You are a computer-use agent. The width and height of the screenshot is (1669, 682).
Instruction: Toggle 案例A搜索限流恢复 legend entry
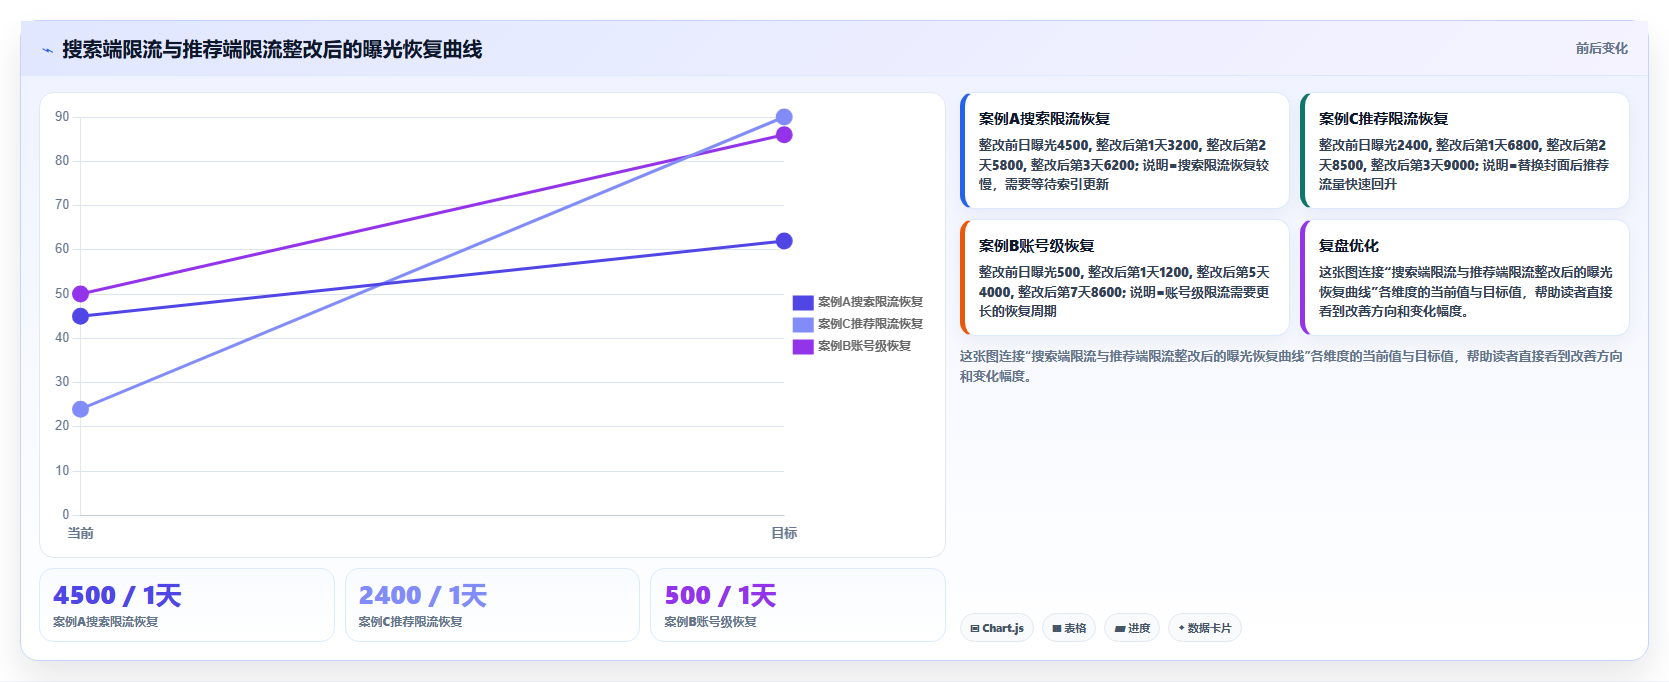click(x=858, y=302)
